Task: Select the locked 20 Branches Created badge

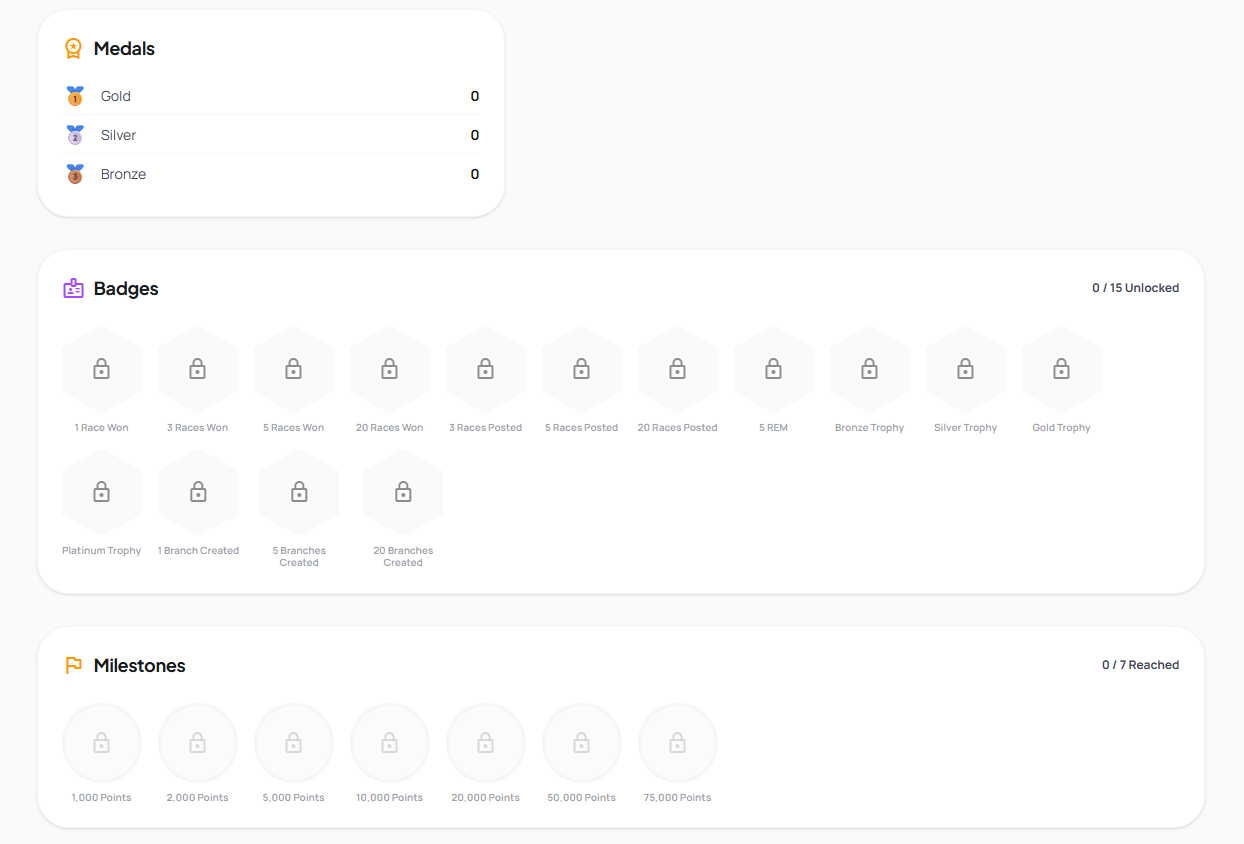Action: (x=403, y=493)
